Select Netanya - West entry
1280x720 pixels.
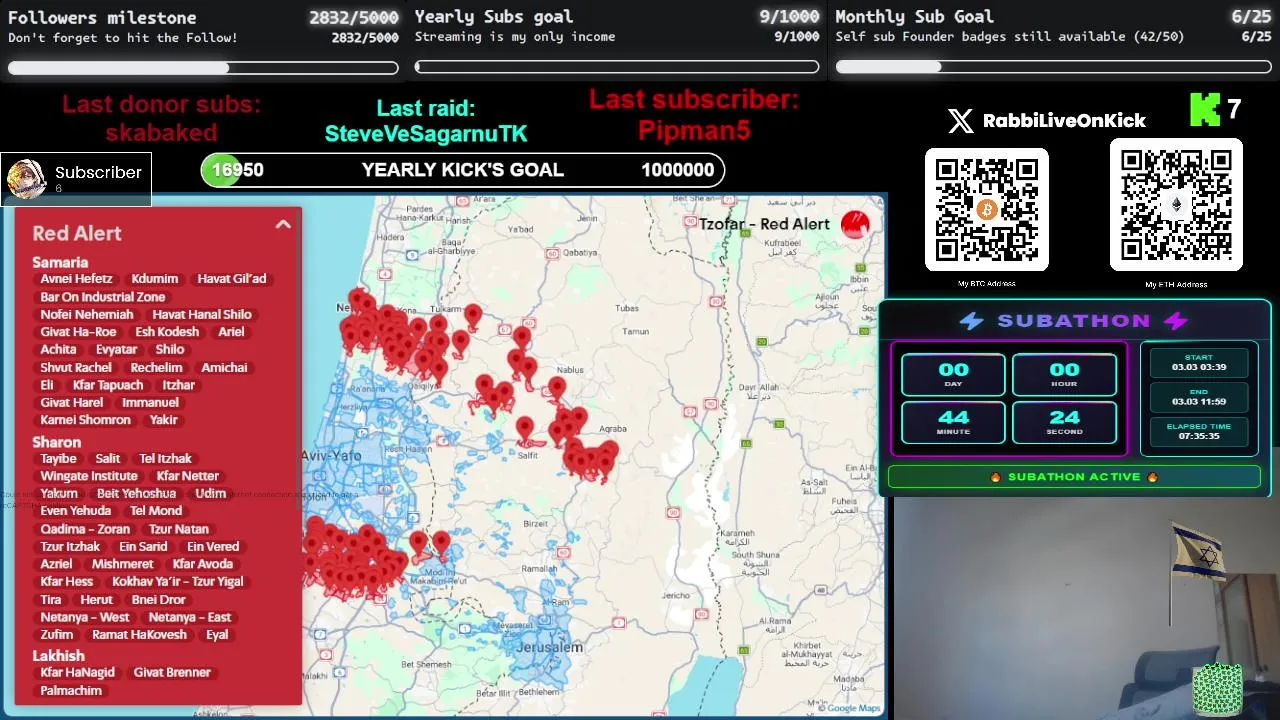click(x=85, y=617)
